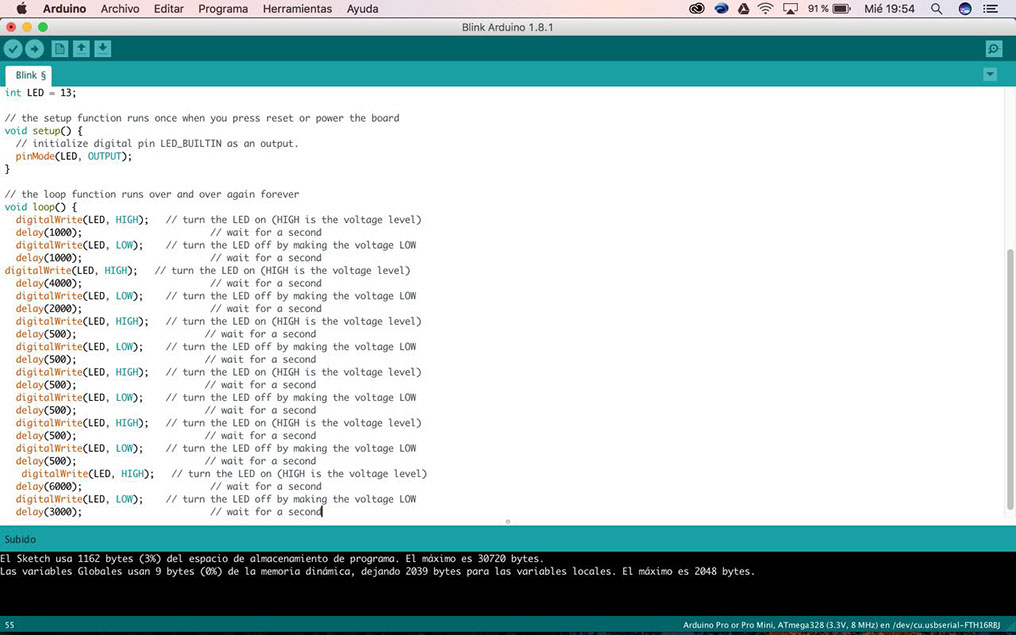The height and width of the screenshot is (635, 1016).
Task: Click comment 'the loop function runs over'
Action: [152, 194]
